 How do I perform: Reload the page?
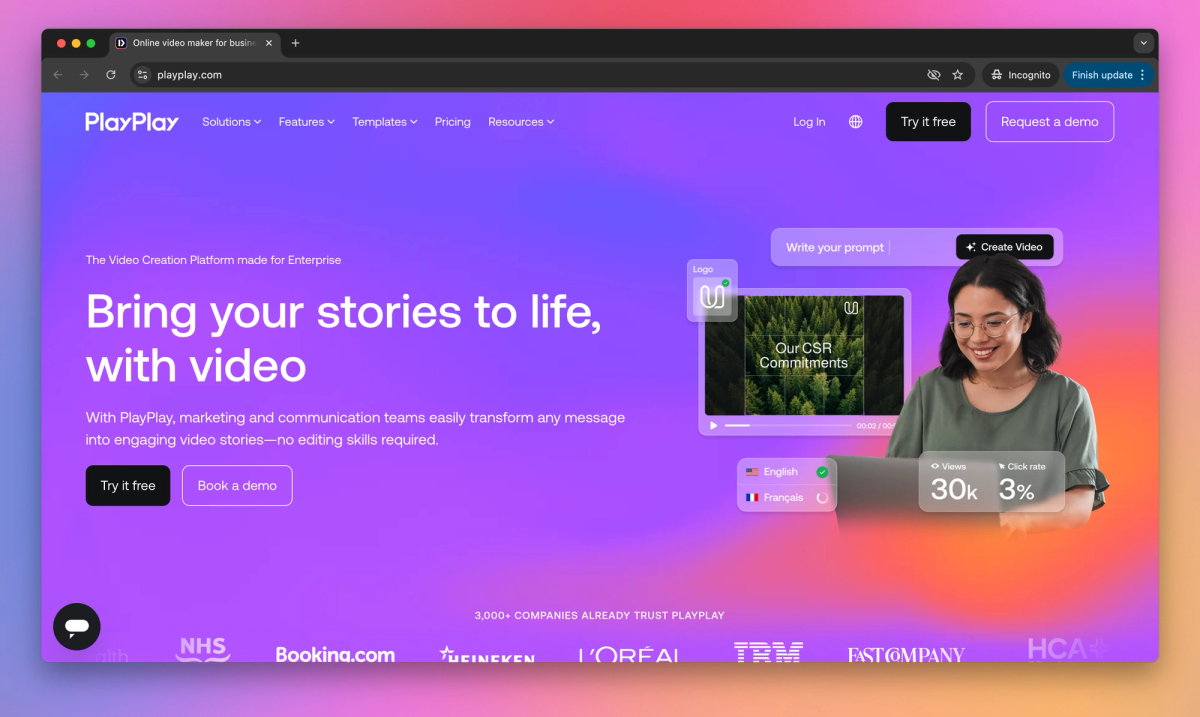coord(111,75)
